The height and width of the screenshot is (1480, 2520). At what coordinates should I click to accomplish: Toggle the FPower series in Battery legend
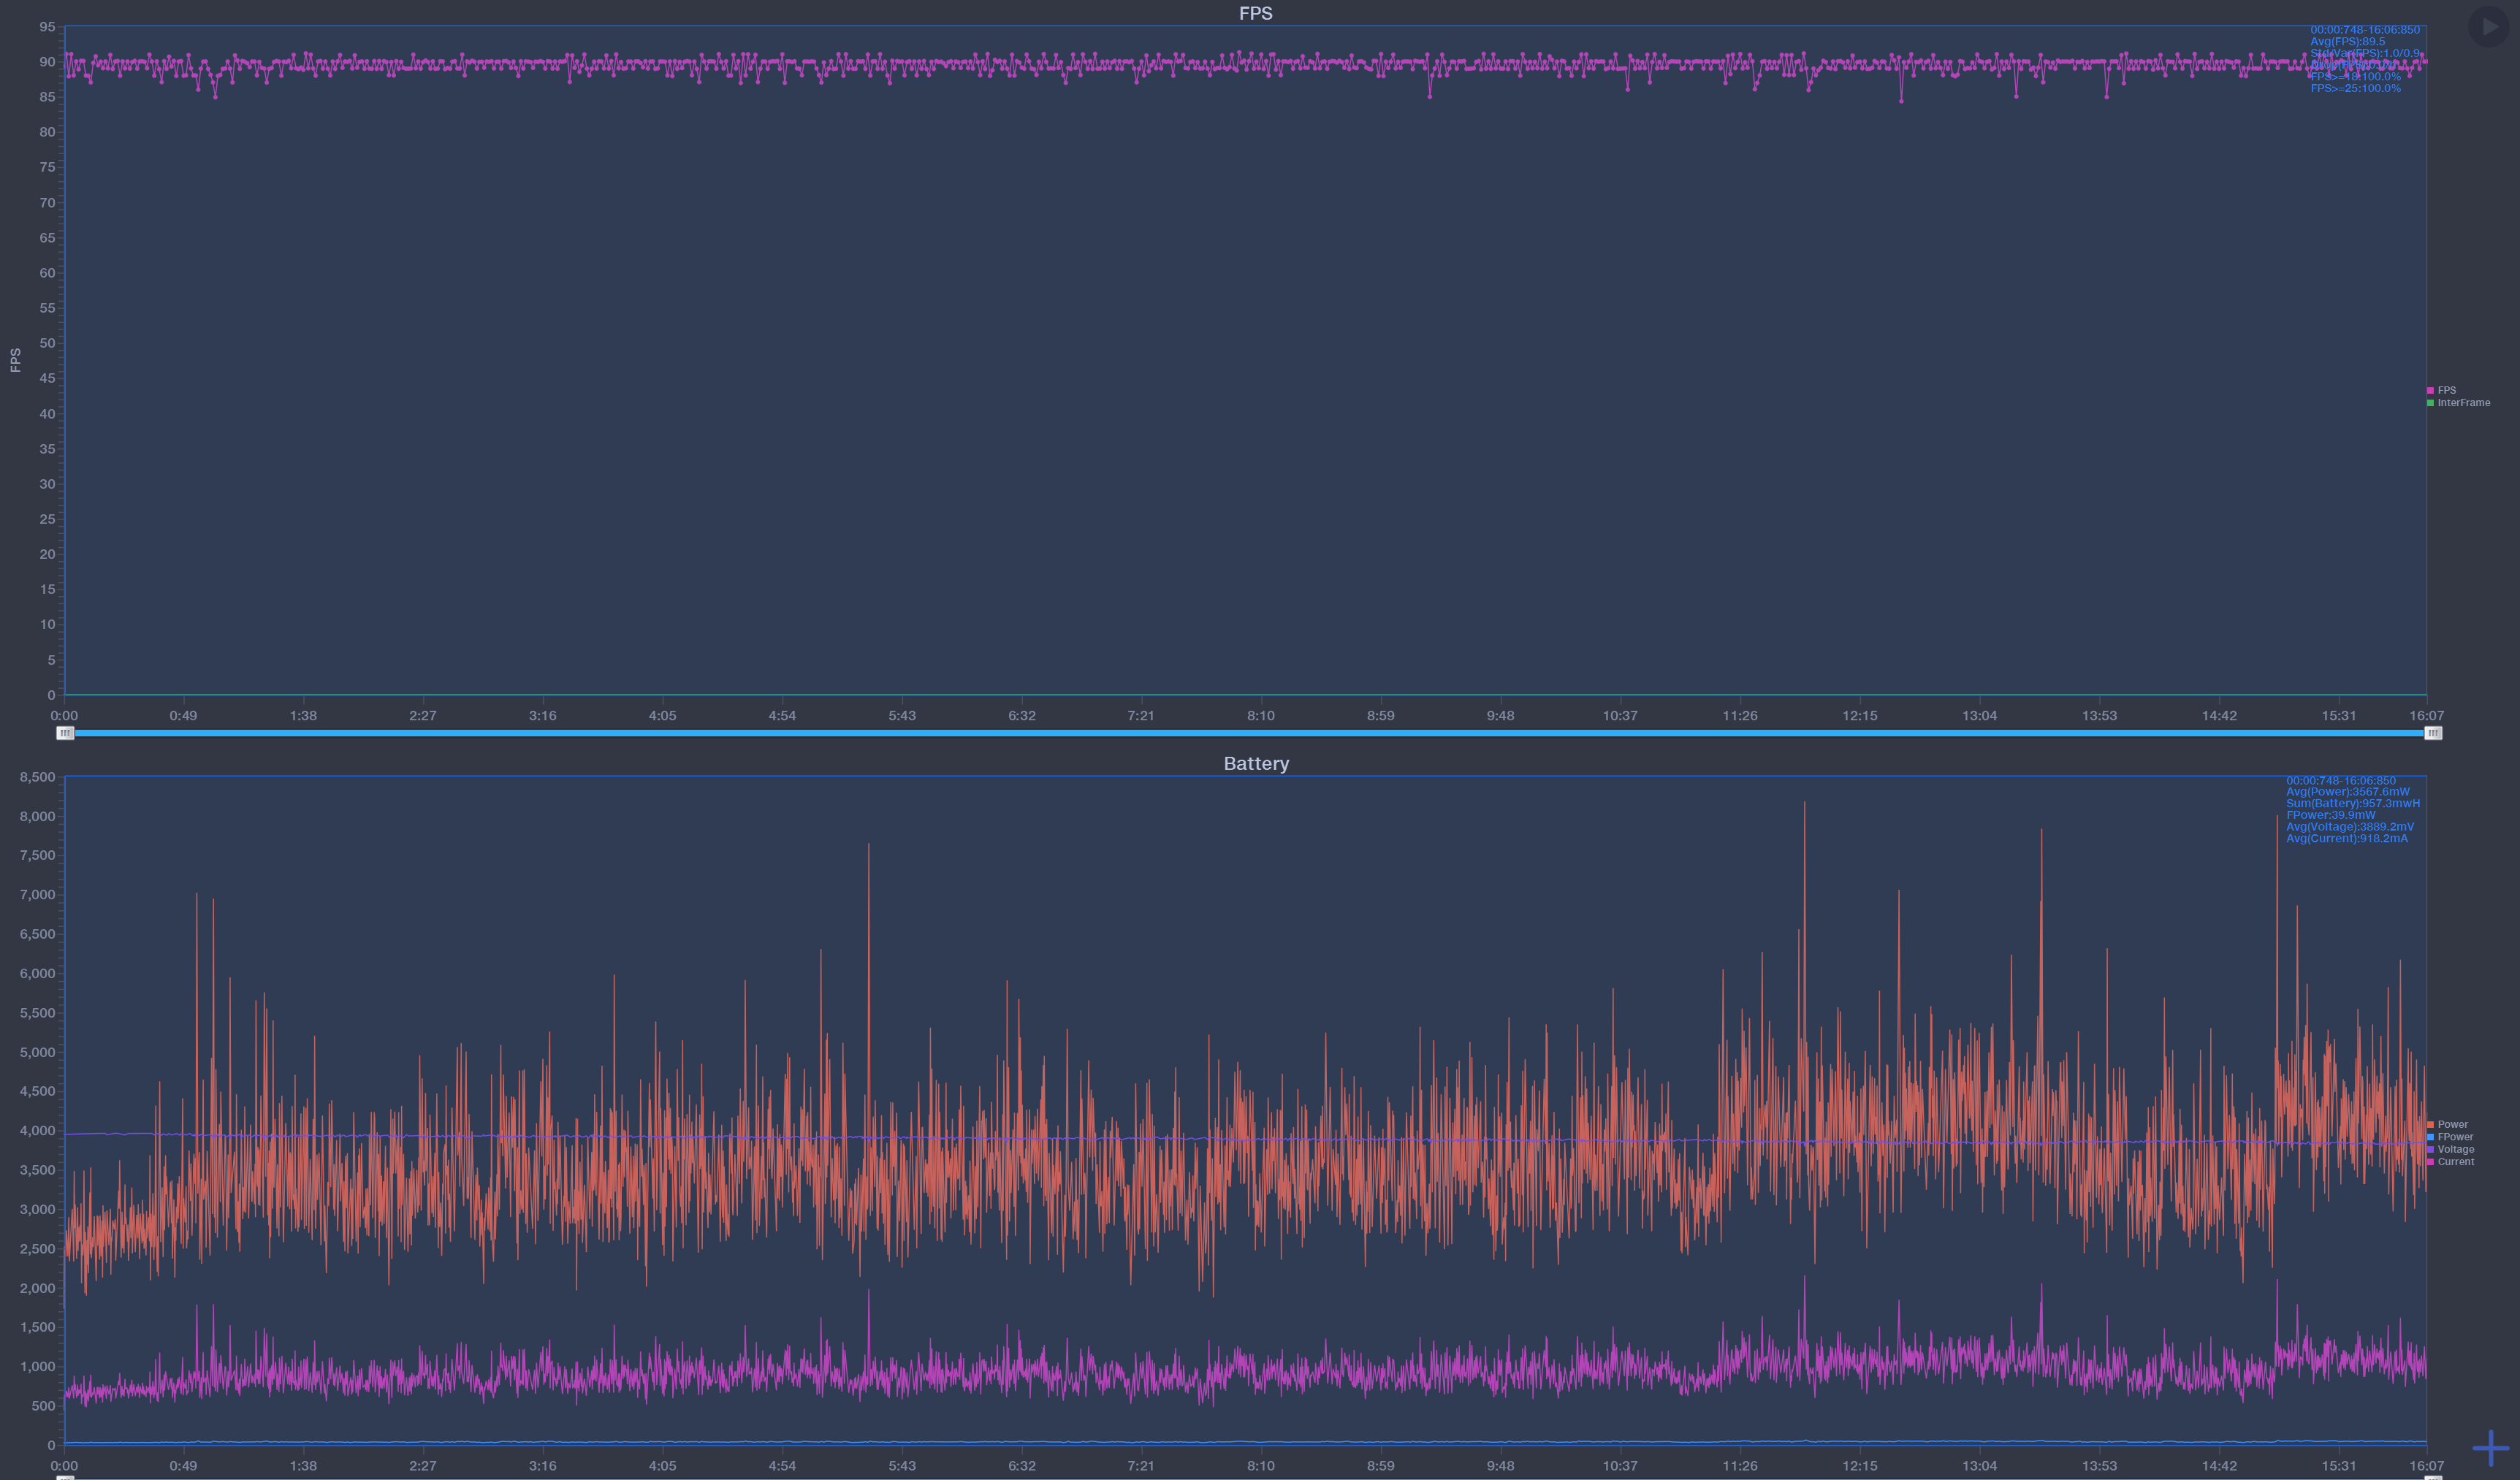point(2450,1137)
